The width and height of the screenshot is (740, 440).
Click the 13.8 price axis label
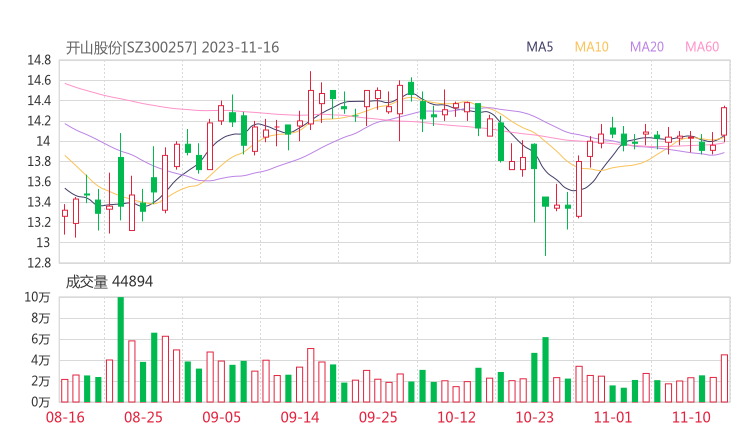(x=39, y=161)
